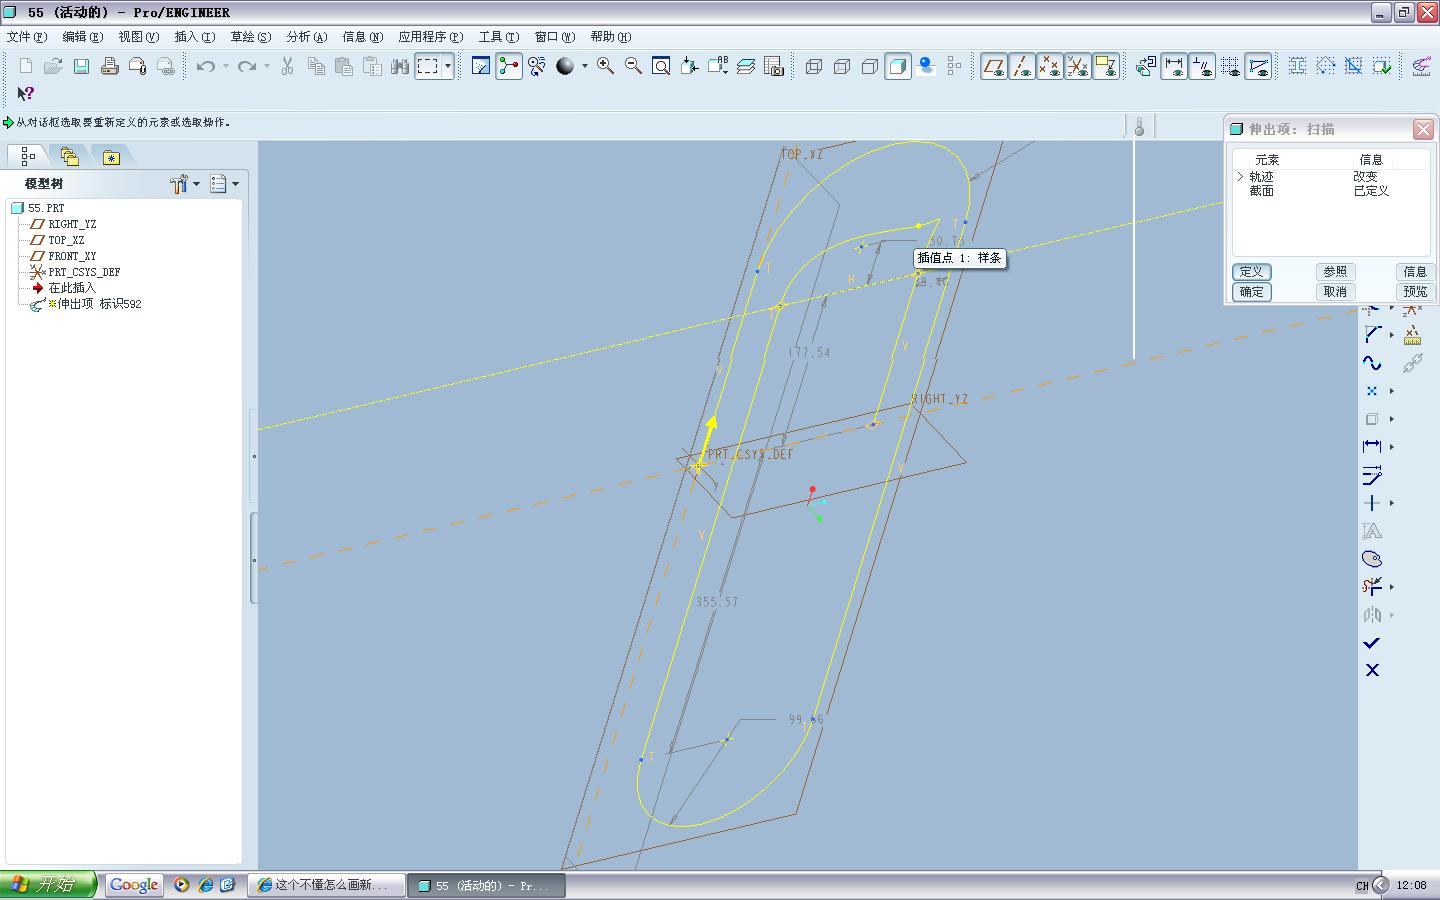
Task: Switch to wireframe display mode
Action: [814, 66]
